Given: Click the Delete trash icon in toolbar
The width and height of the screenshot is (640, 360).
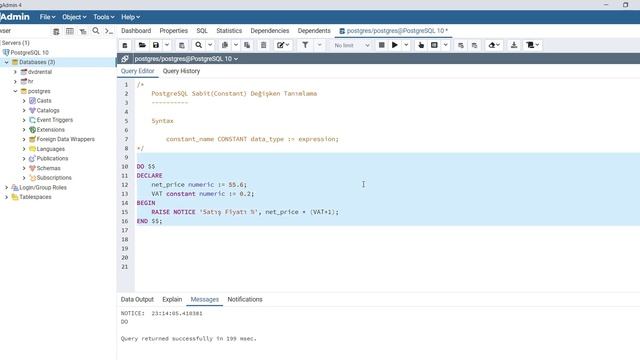Looking at the screenshot, I should point(263,45).
